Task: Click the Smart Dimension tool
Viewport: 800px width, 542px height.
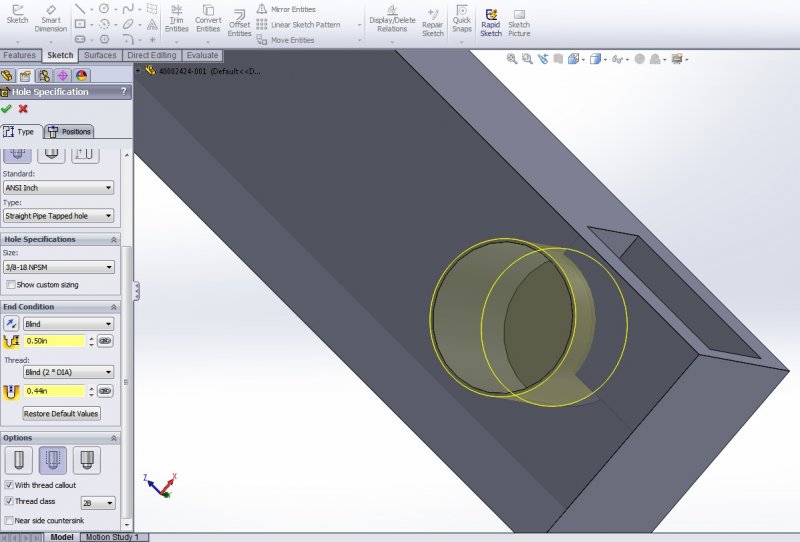Action: click(x=50, y=18)
